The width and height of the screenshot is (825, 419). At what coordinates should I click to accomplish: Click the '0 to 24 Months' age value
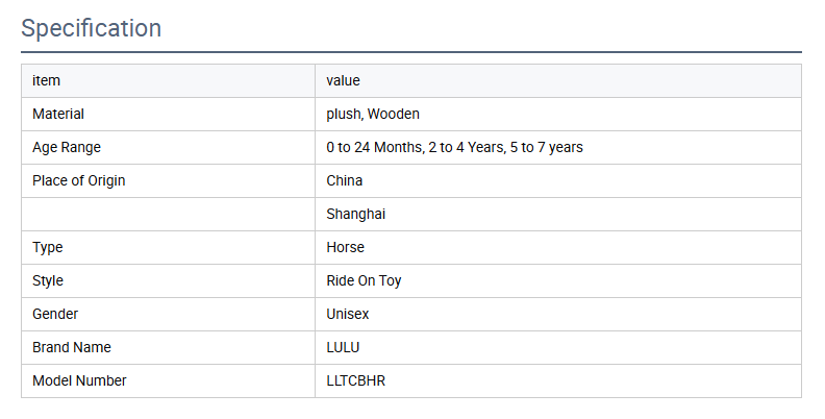point(375,147)
